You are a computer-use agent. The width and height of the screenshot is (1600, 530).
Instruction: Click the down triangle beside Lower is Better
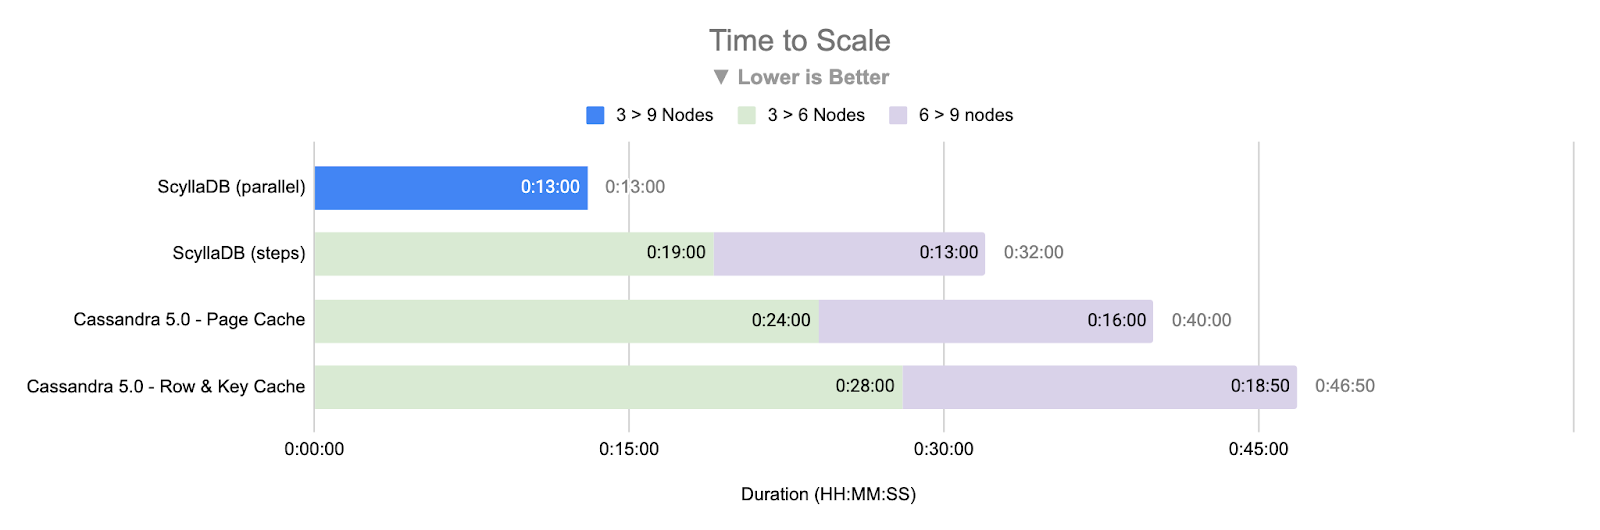[721, 77]
